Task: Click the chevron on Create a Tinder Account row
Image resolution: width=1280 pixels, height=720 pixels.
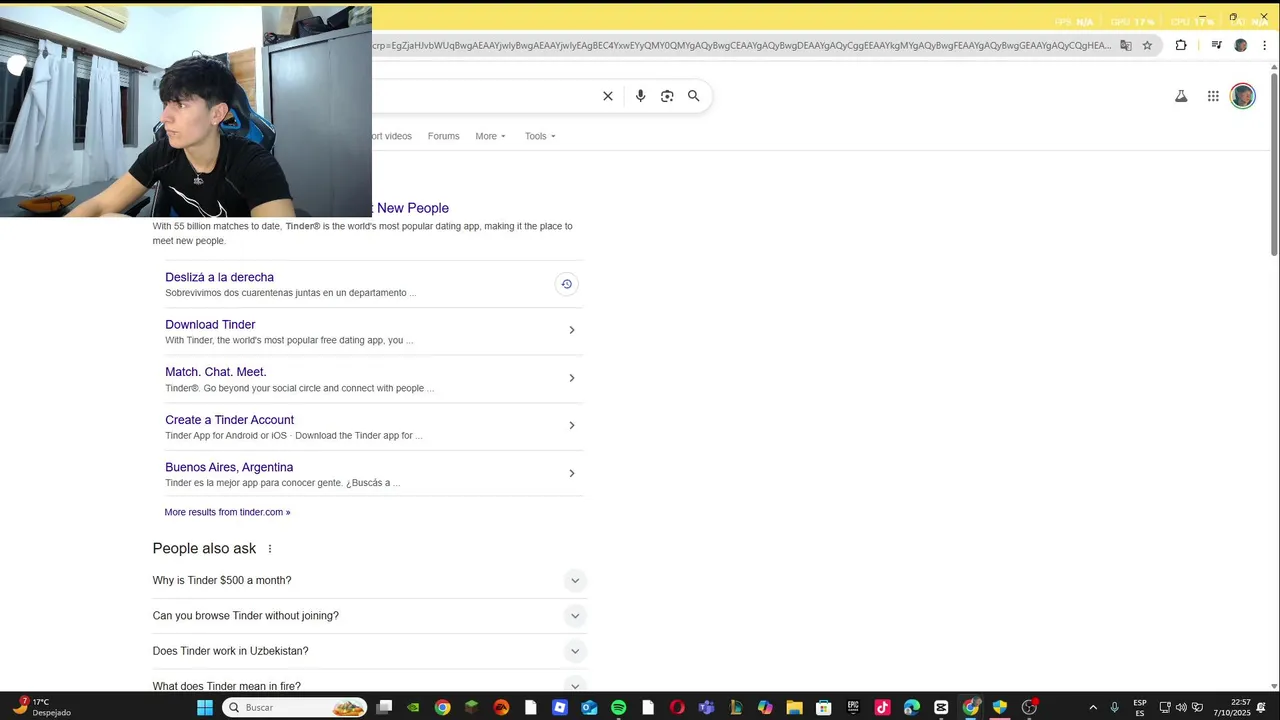Action: click(571, 425)
